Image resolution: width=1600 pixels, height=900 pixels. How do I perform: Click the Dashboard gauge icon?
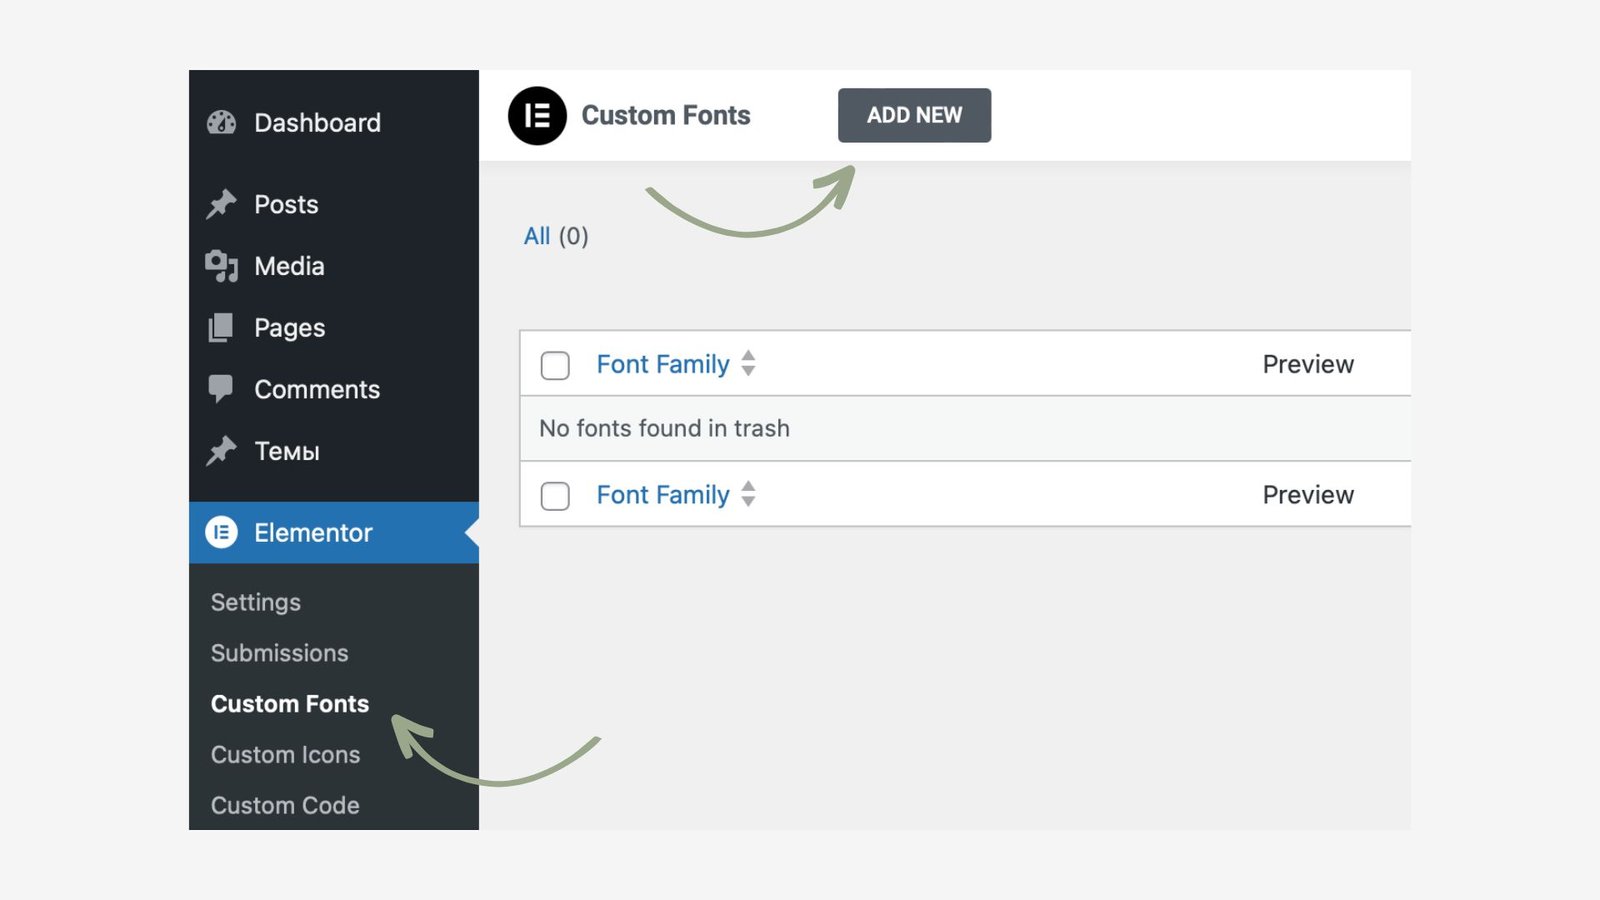tap(221, 123)
